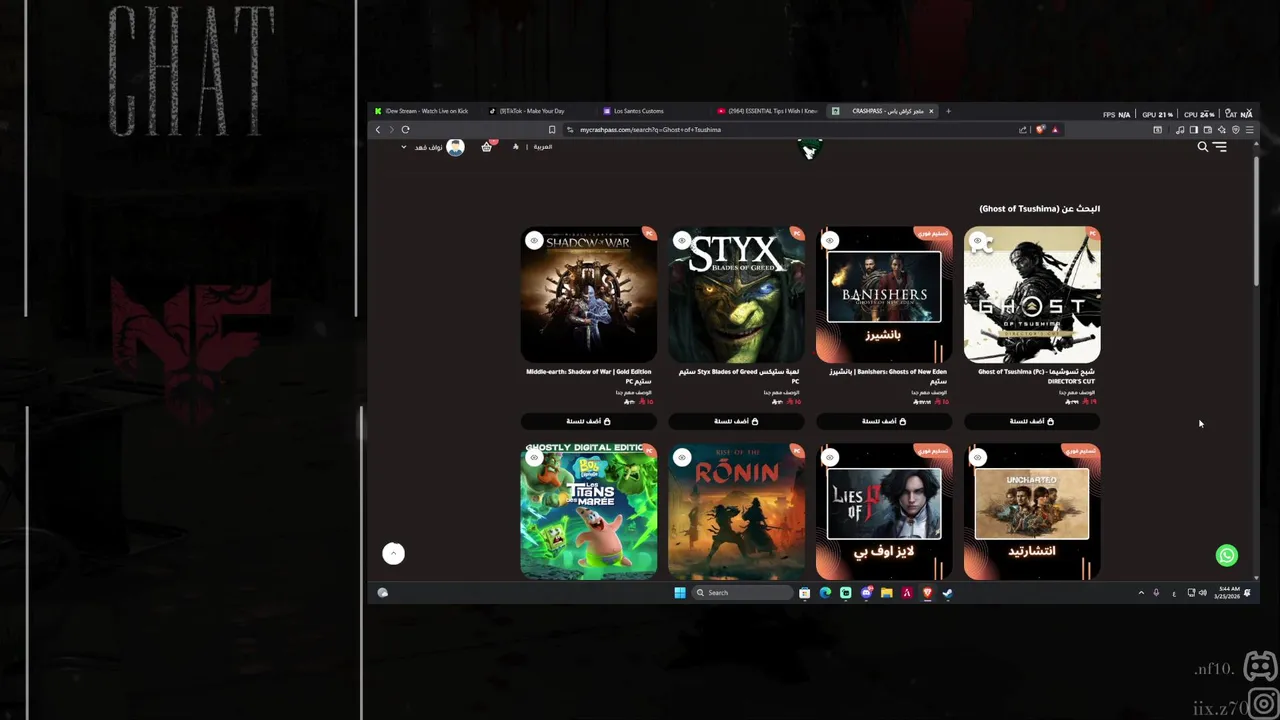Screen dimensions: 1280x720
Task: Click the share page icon in address bar
Action: tap(1023, 129)
